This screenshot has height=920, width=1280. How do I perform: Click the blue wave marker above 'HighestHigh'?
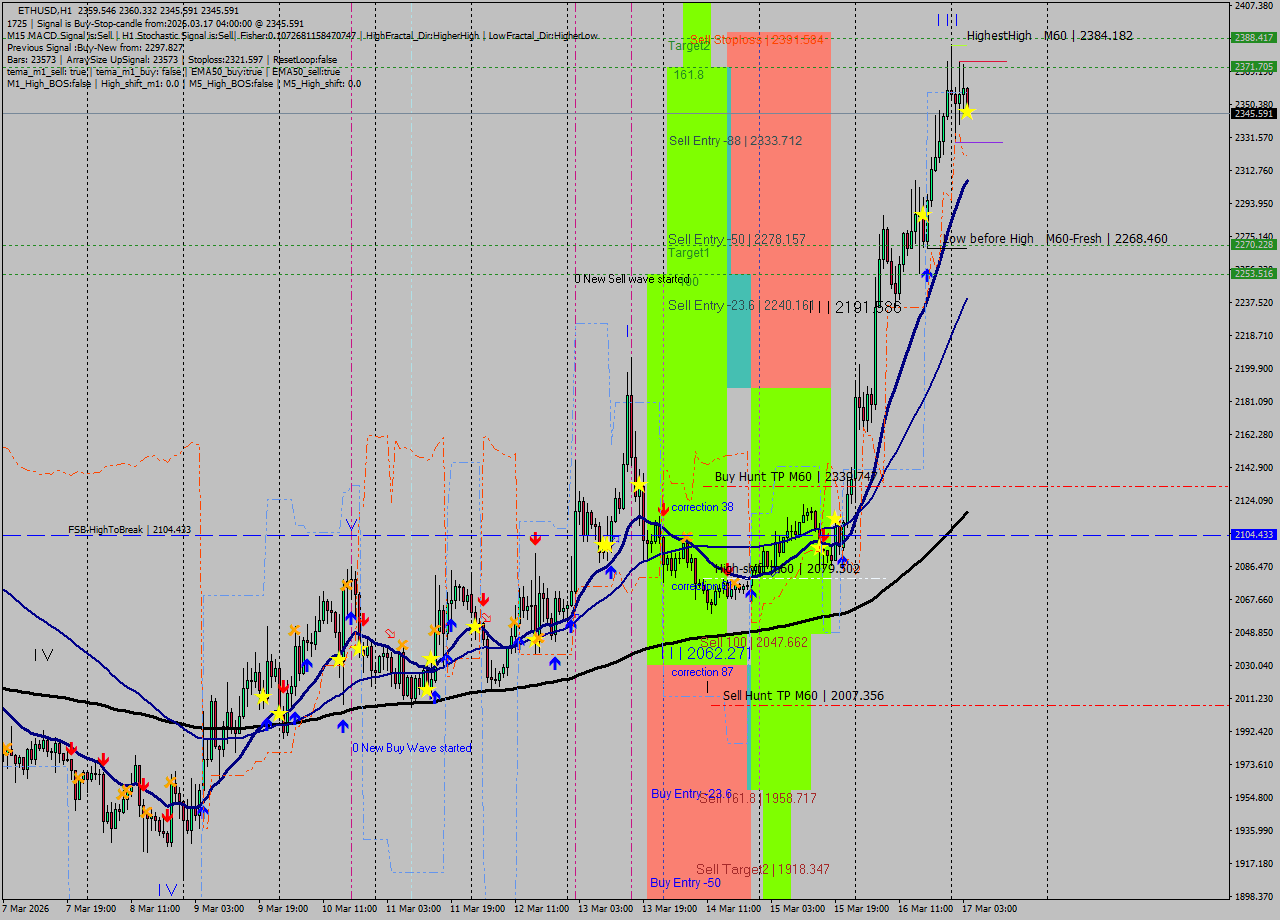click(x=947, y=20)
